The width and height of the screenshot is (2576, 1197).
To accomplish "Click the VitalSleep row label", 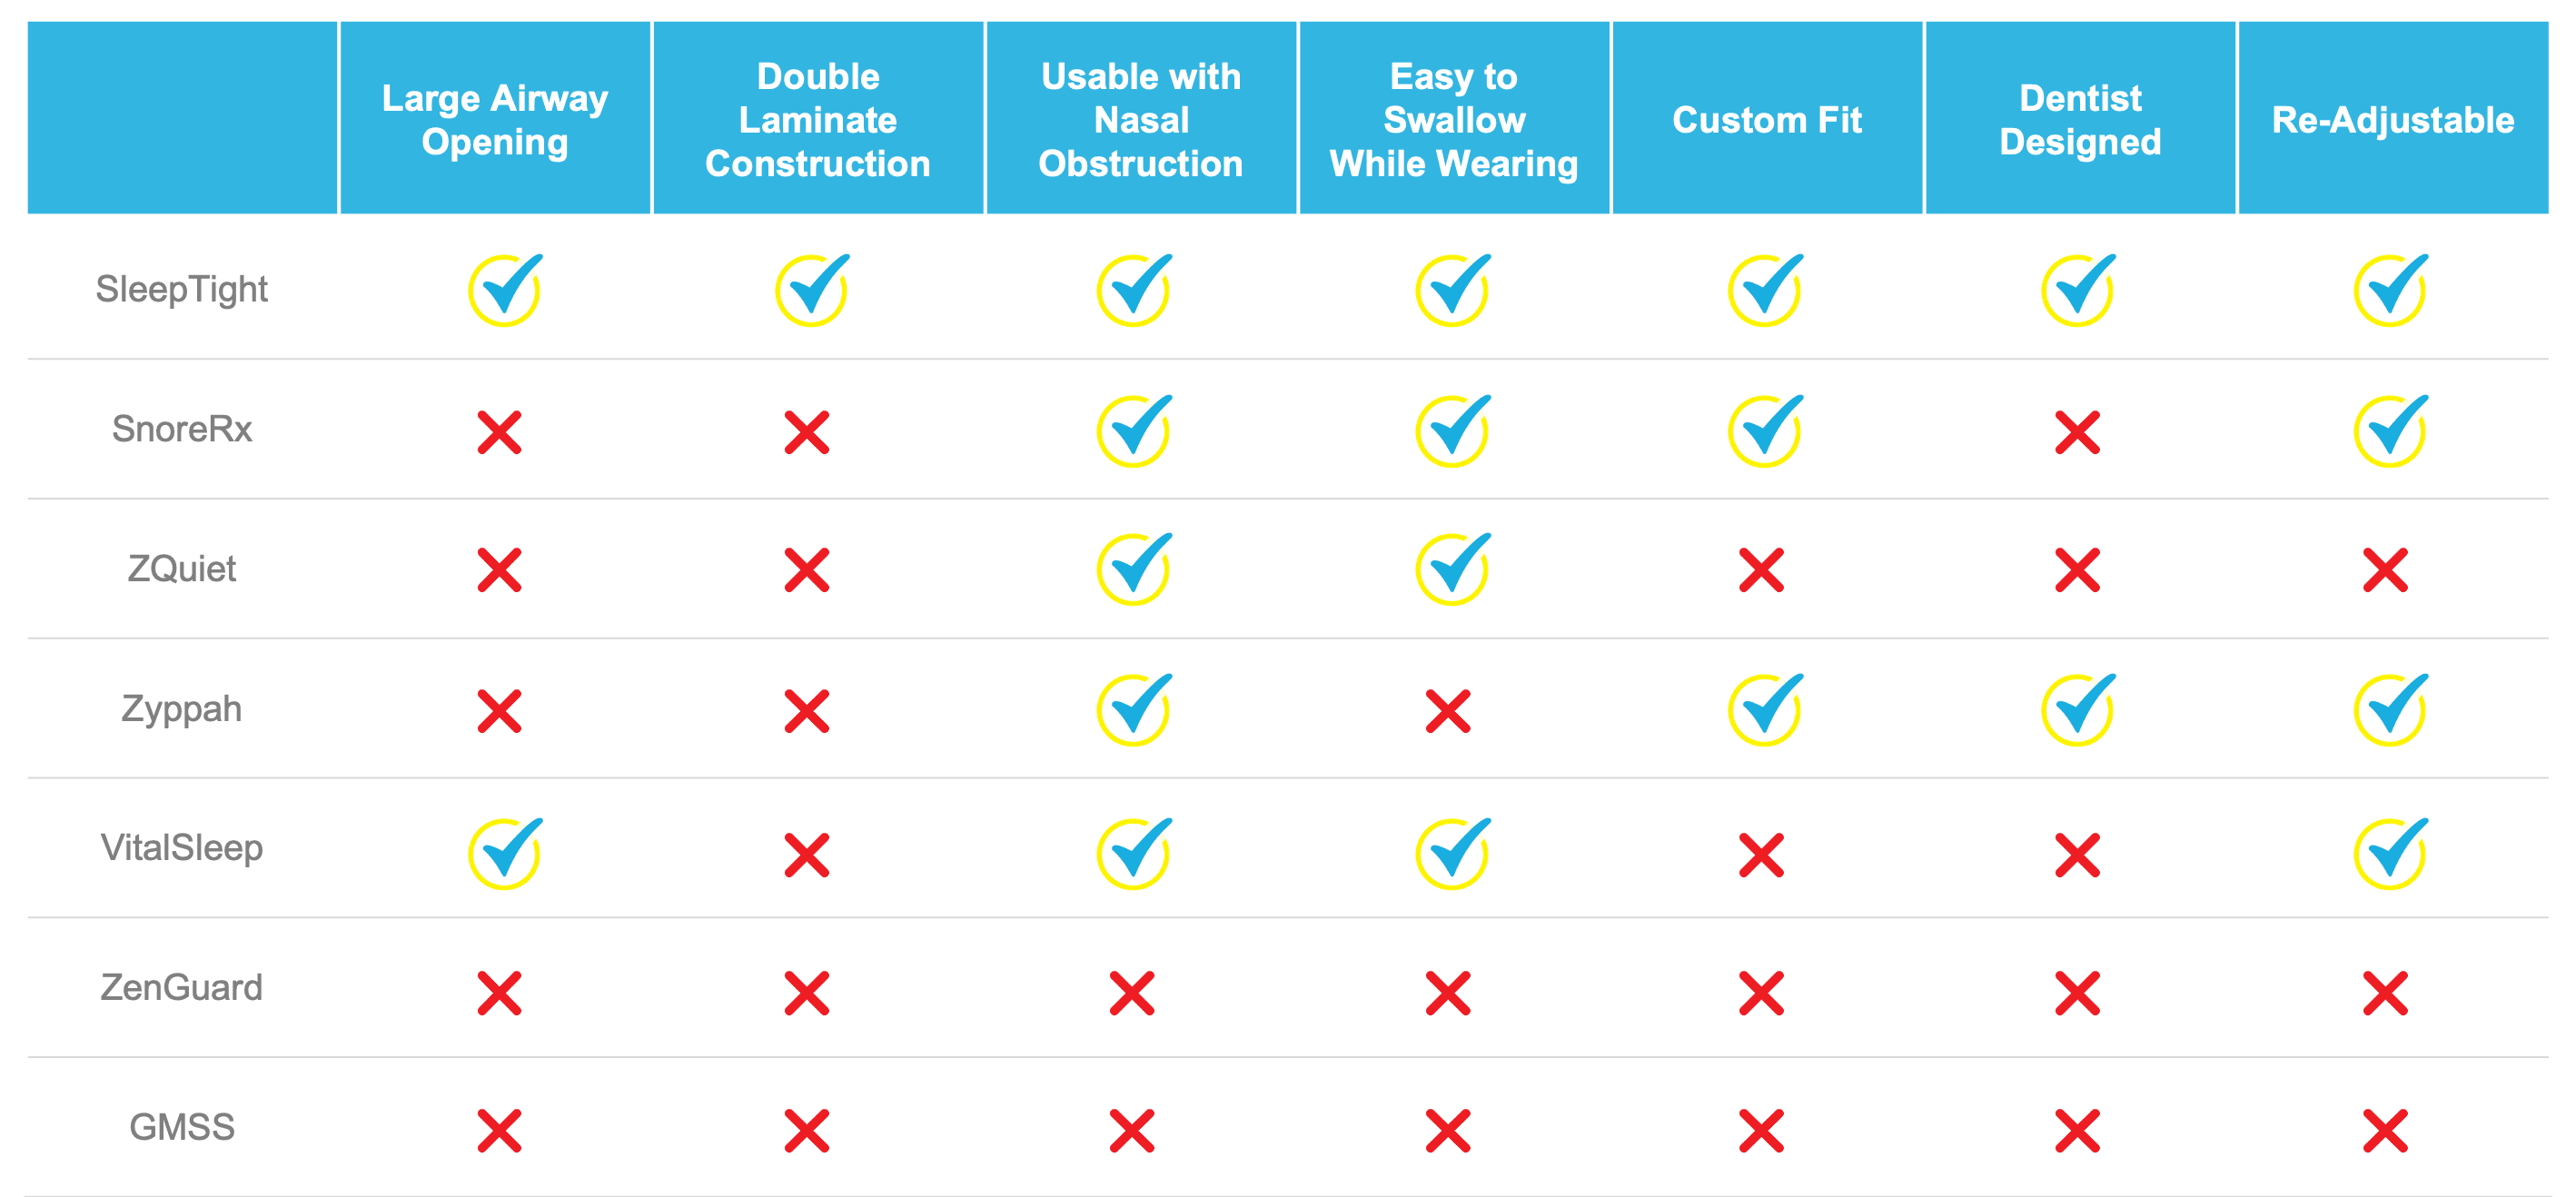I will click(182, 848).
